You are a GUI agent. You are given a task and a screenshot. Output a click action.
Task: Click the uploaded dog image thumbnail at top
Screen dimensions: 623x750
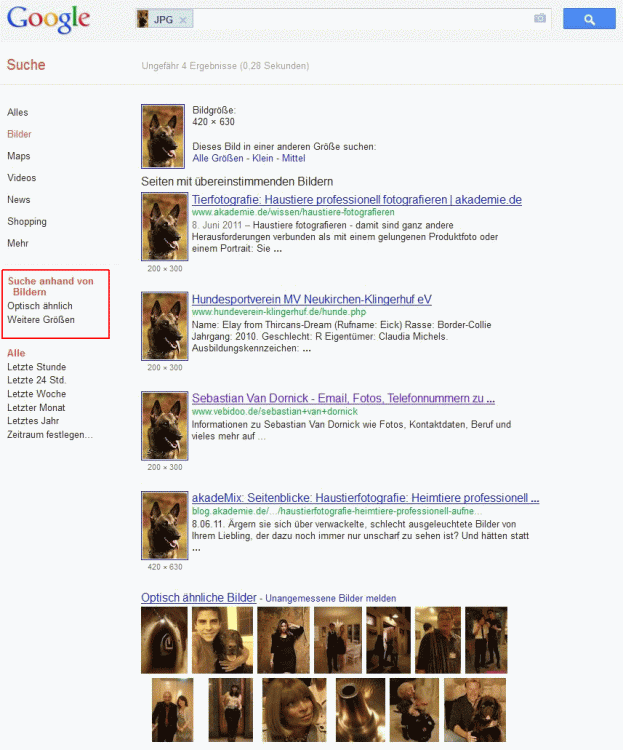point(164,137)
